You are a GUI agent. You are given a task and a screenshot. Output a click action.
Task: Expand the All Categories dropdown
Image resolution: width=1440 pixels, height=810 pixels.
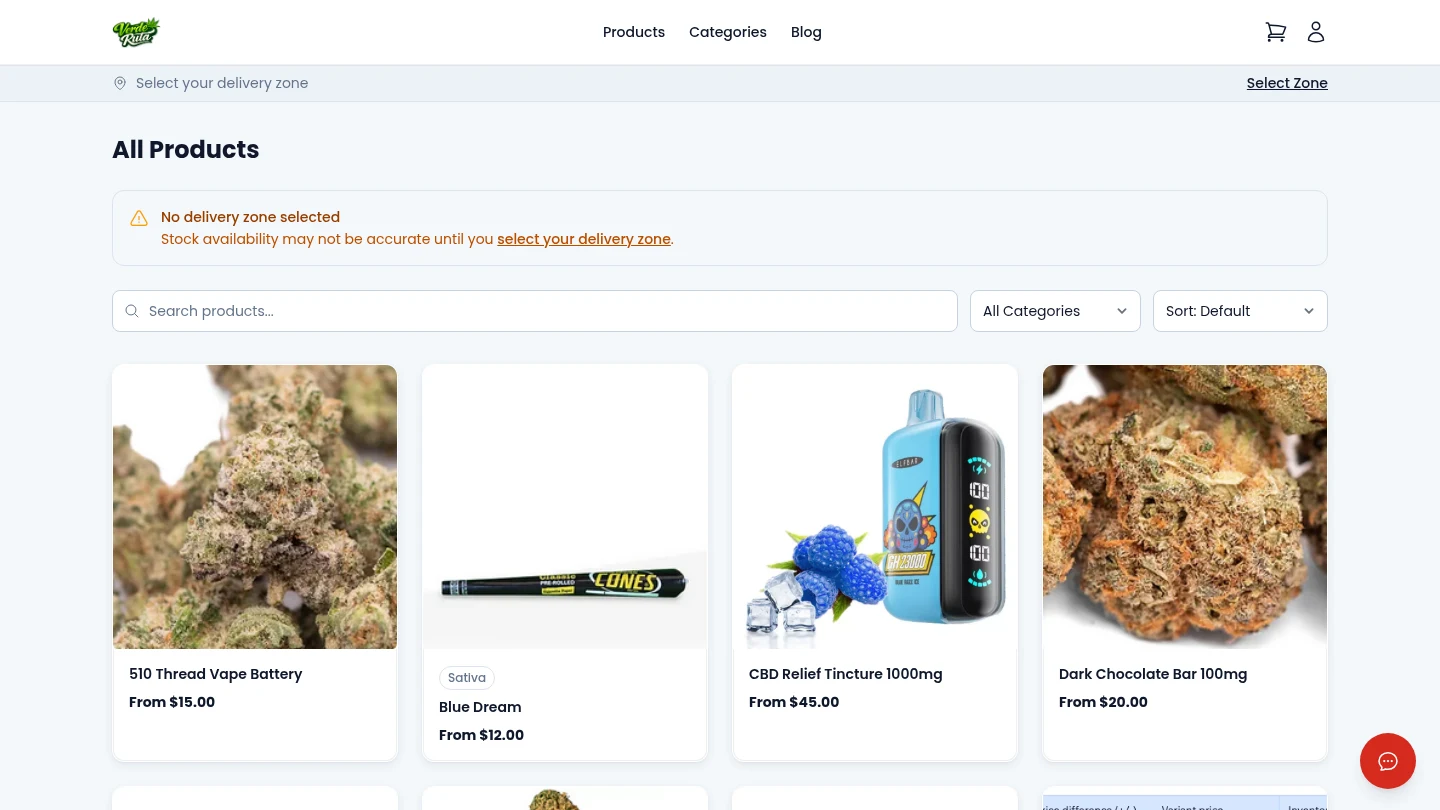point(1055,311)
